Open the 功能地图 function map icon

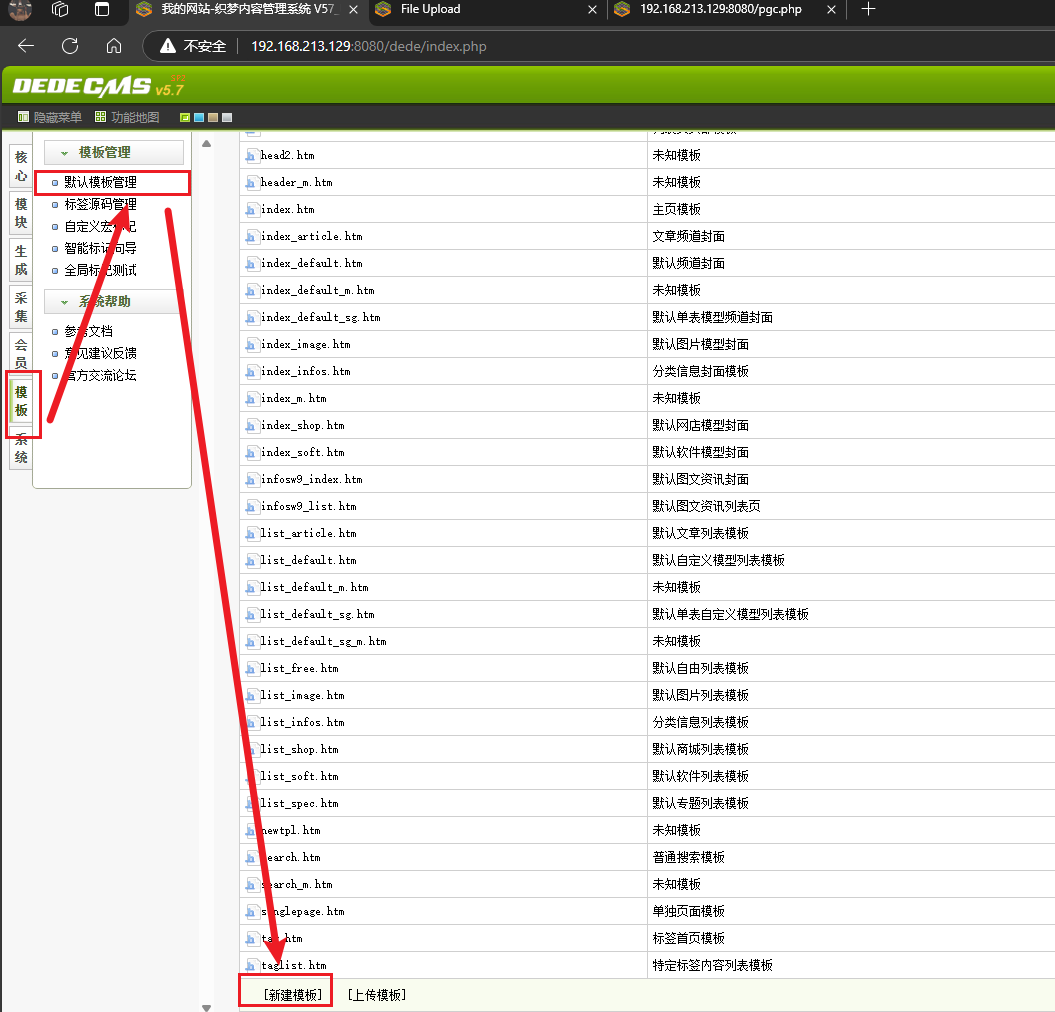click(102, 117)
